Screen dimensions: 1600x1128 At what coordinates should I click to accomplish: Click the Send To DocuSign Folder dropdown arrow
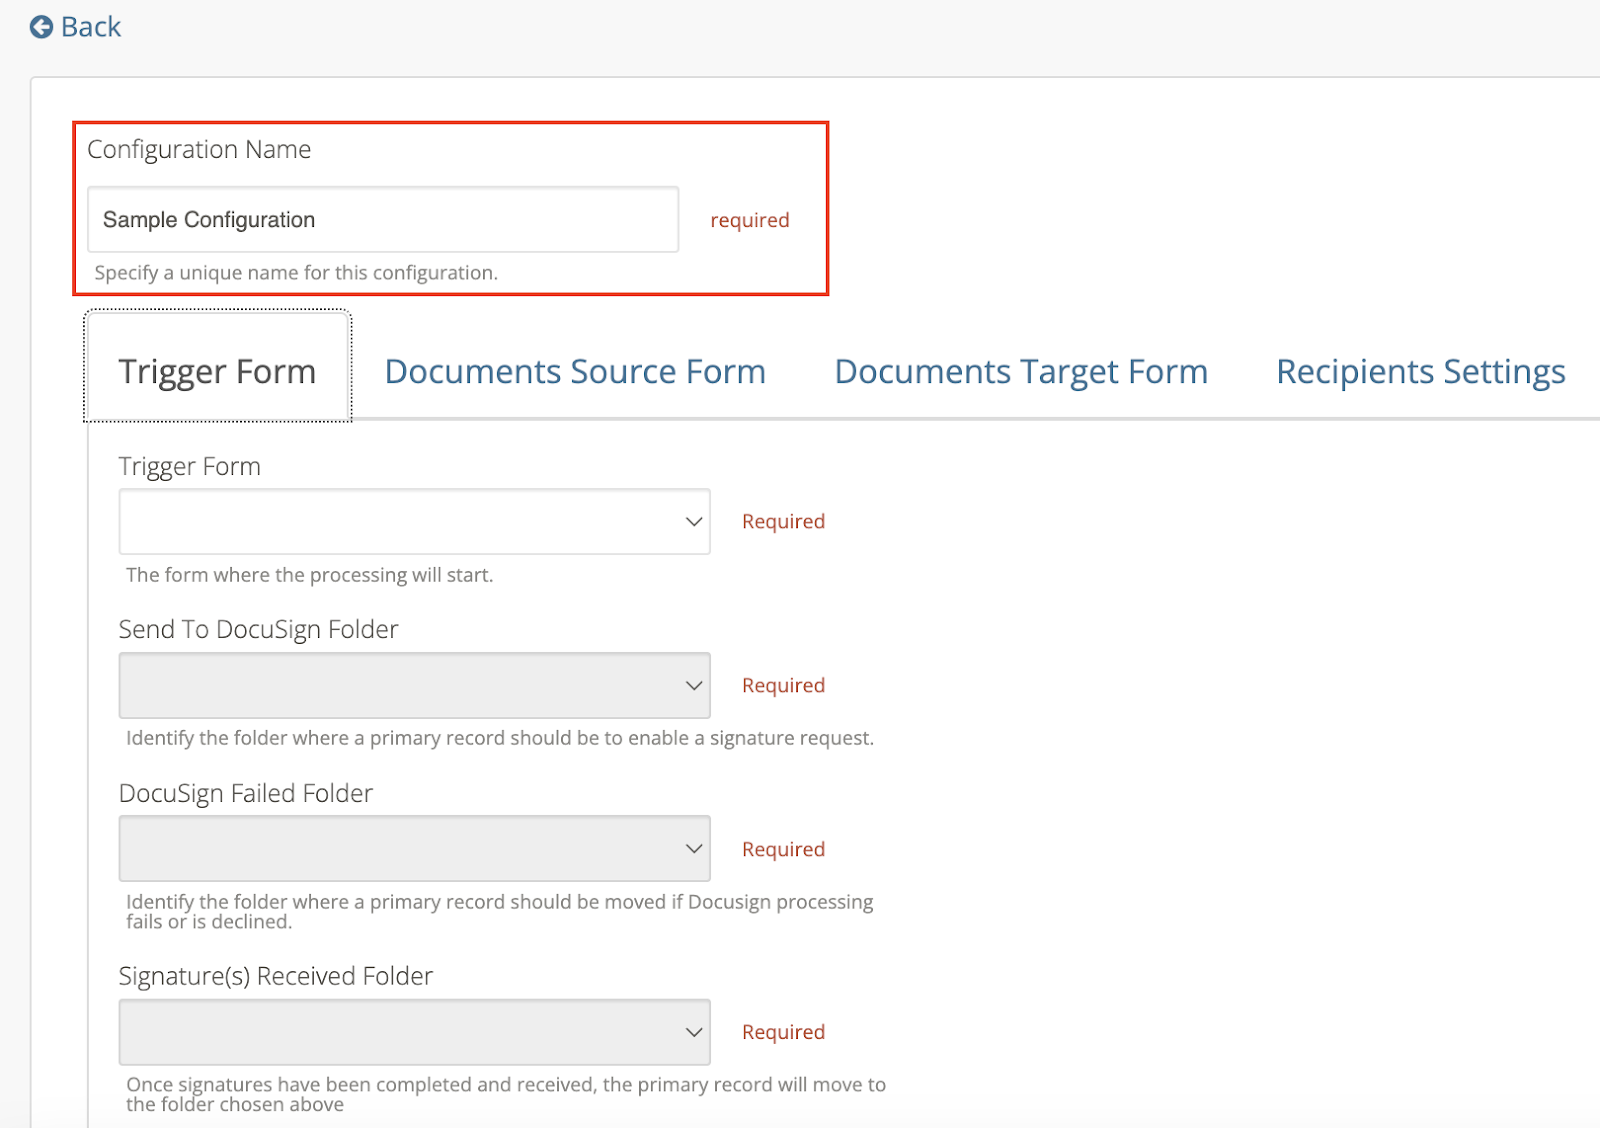[693, 685]
